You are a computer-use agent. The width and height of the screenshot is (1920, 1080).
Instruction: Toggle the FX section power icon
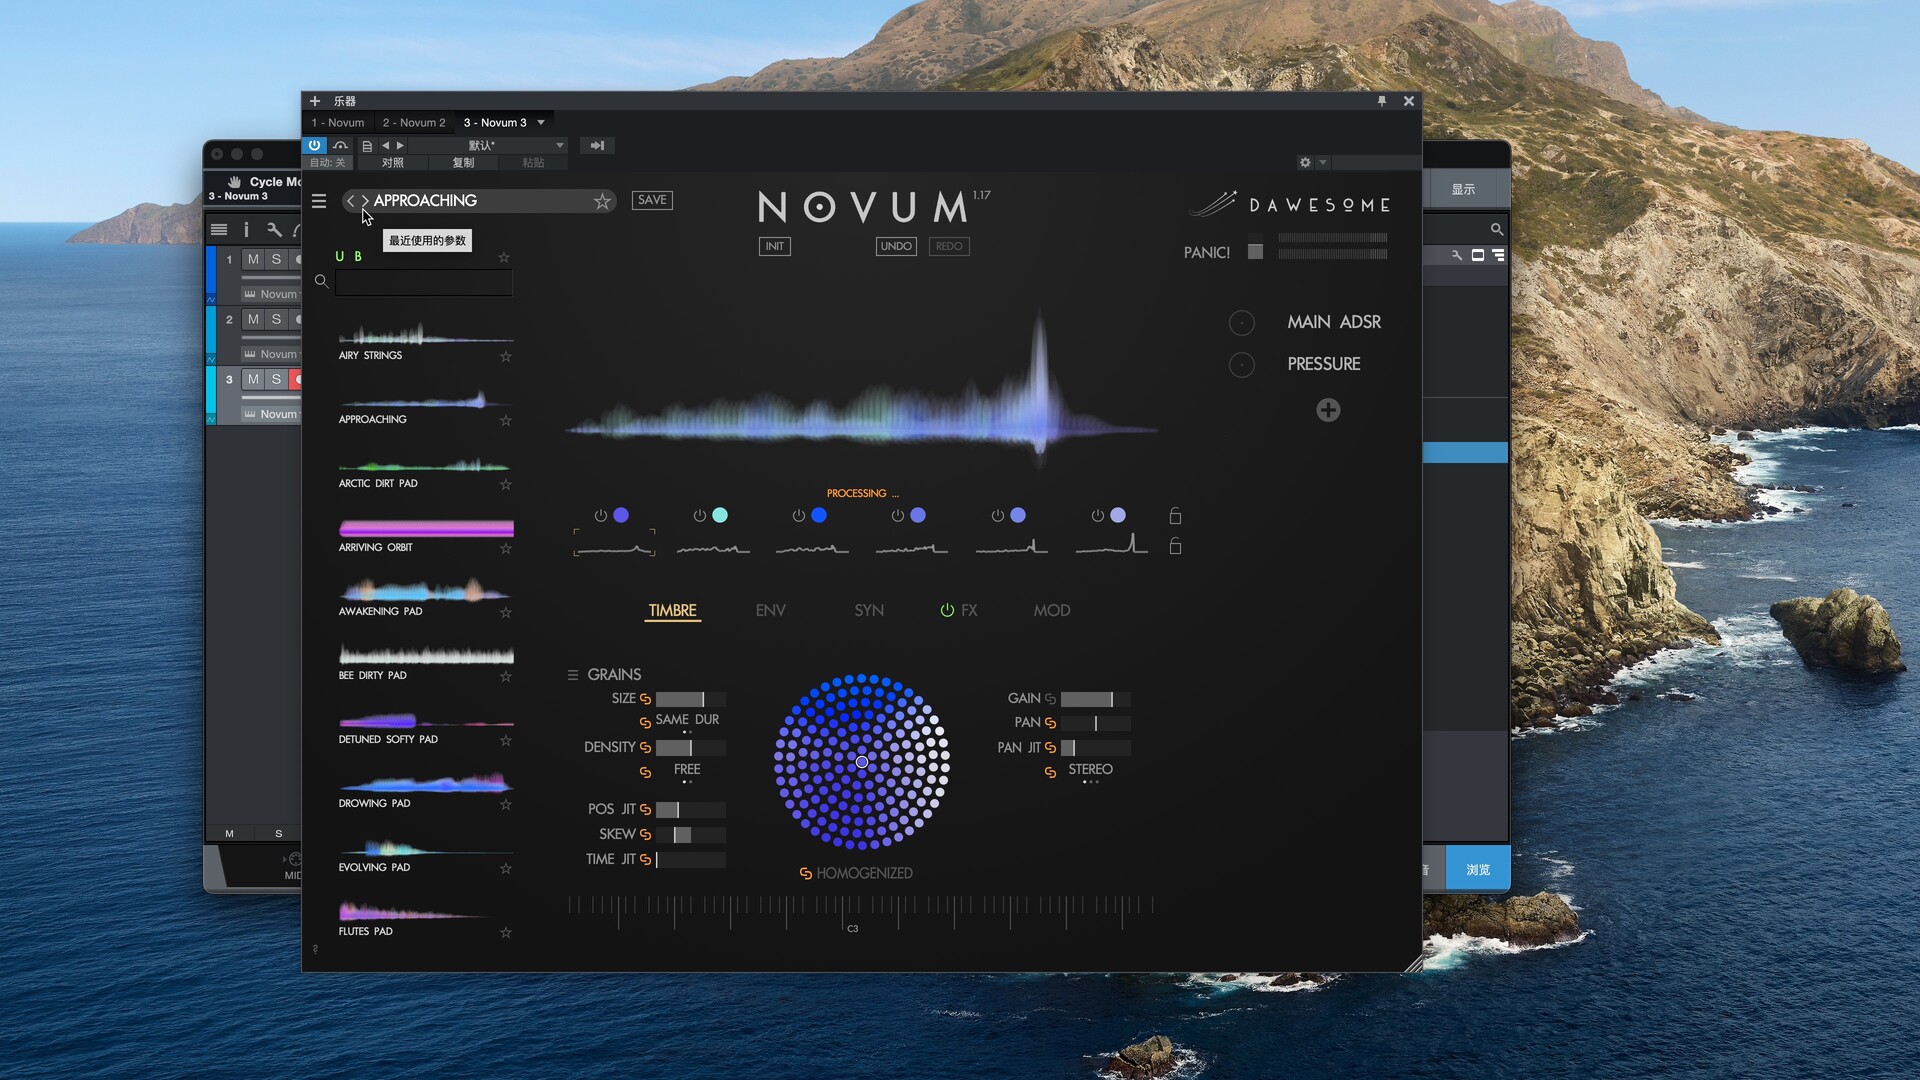[x=946, y=610]
